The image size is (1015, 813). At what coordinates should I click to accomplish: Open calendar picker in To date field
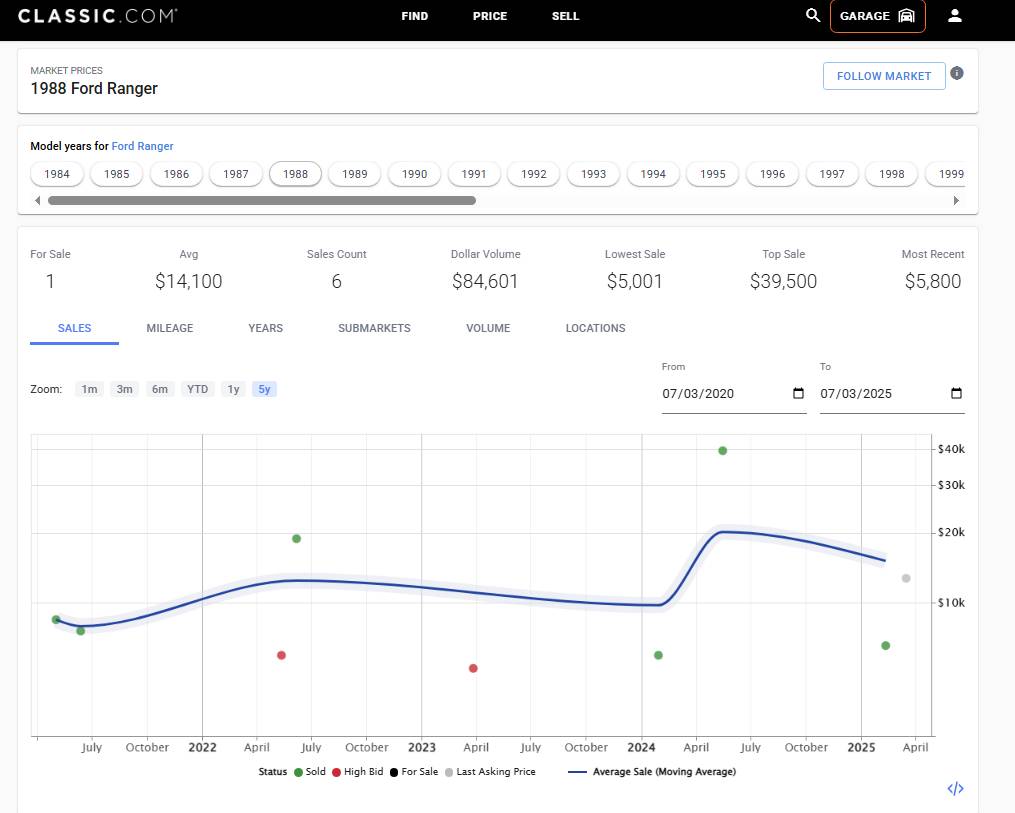coord(956,393)
